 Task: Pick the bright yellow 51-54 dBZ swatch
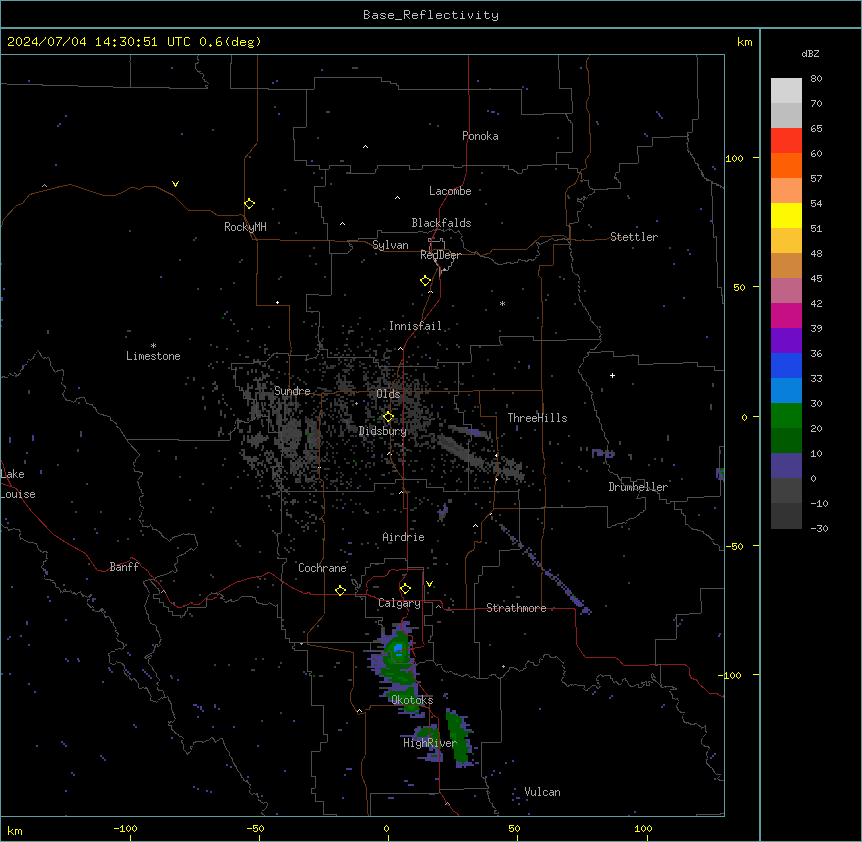pyautogui.click(x=786, y=216)
